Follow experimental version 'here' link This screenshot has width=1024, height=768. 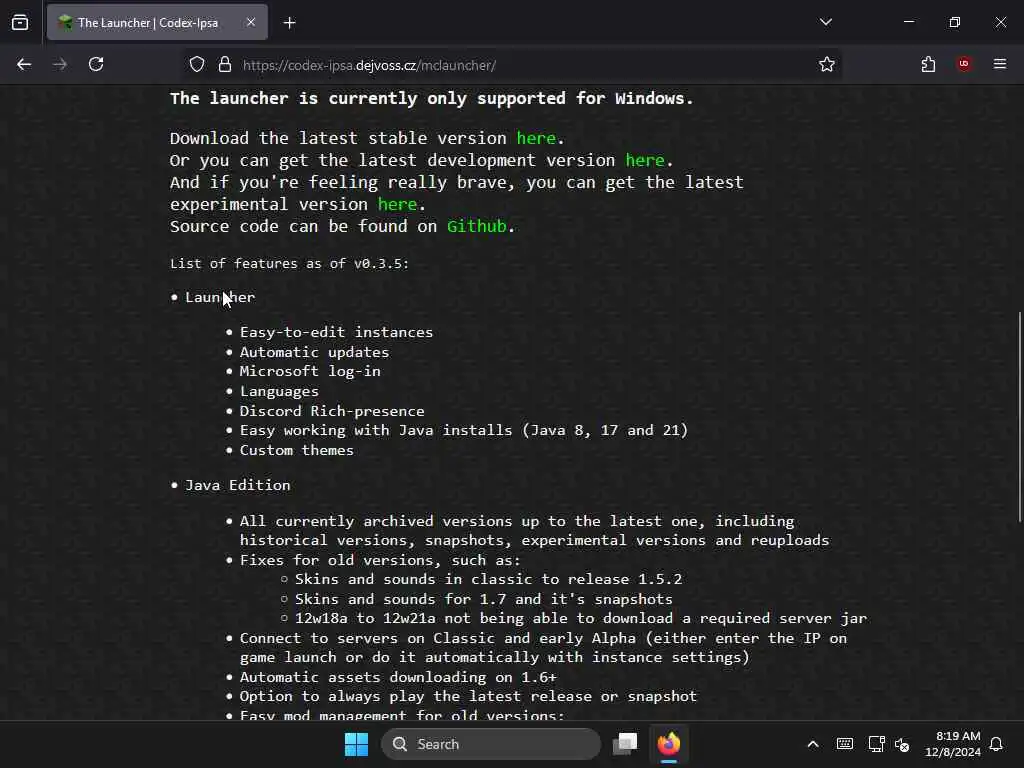coord(397,204)
